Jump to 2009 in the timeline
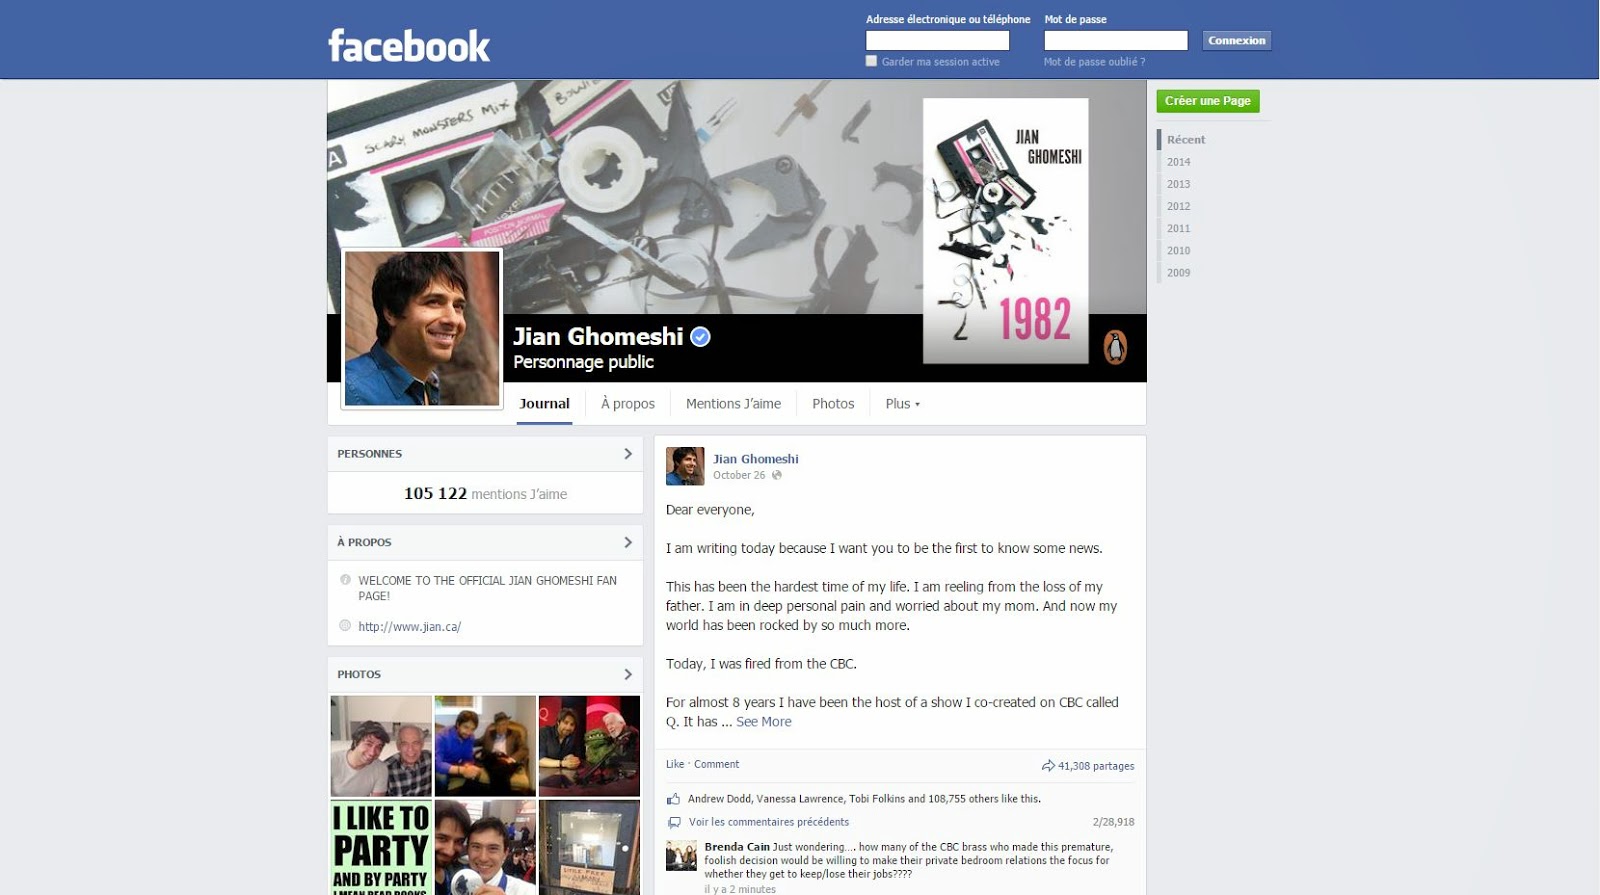Viewport: 1600px width, 895px height. tap(1178, 272)
